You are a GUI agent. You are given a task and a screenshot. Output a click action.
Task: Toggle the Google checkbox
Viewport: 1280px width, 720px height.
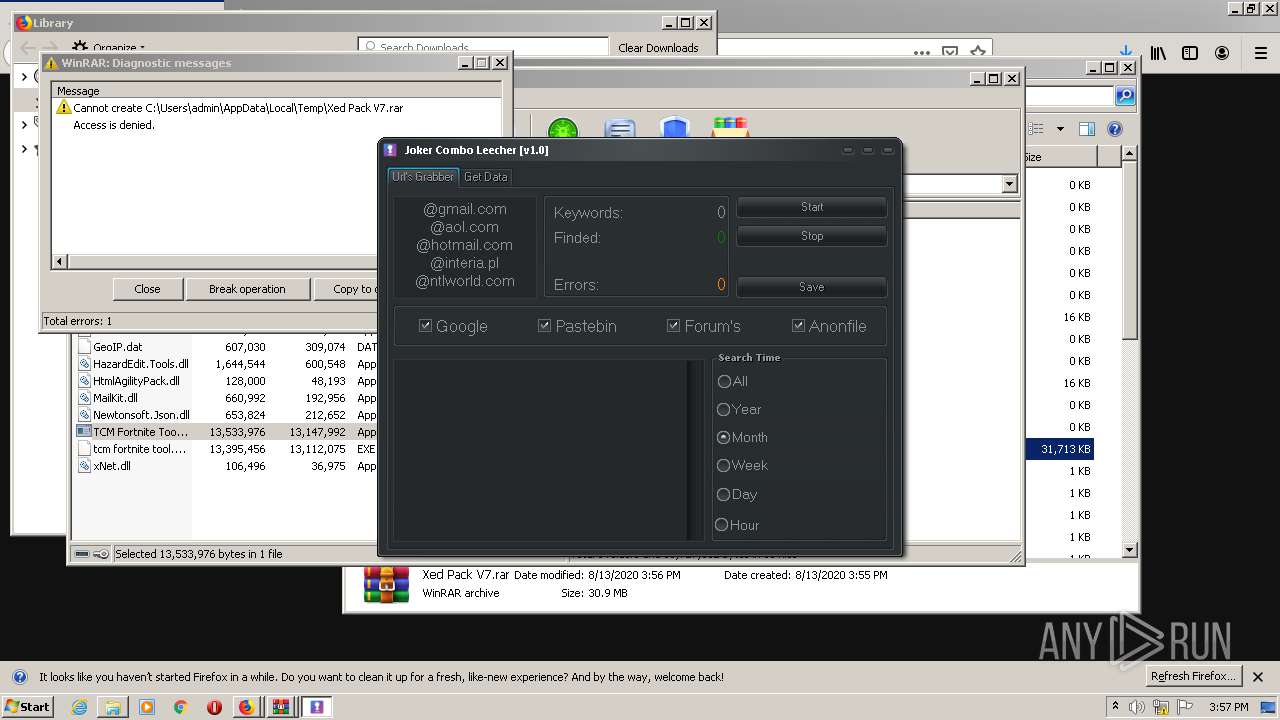pos(425,326)
